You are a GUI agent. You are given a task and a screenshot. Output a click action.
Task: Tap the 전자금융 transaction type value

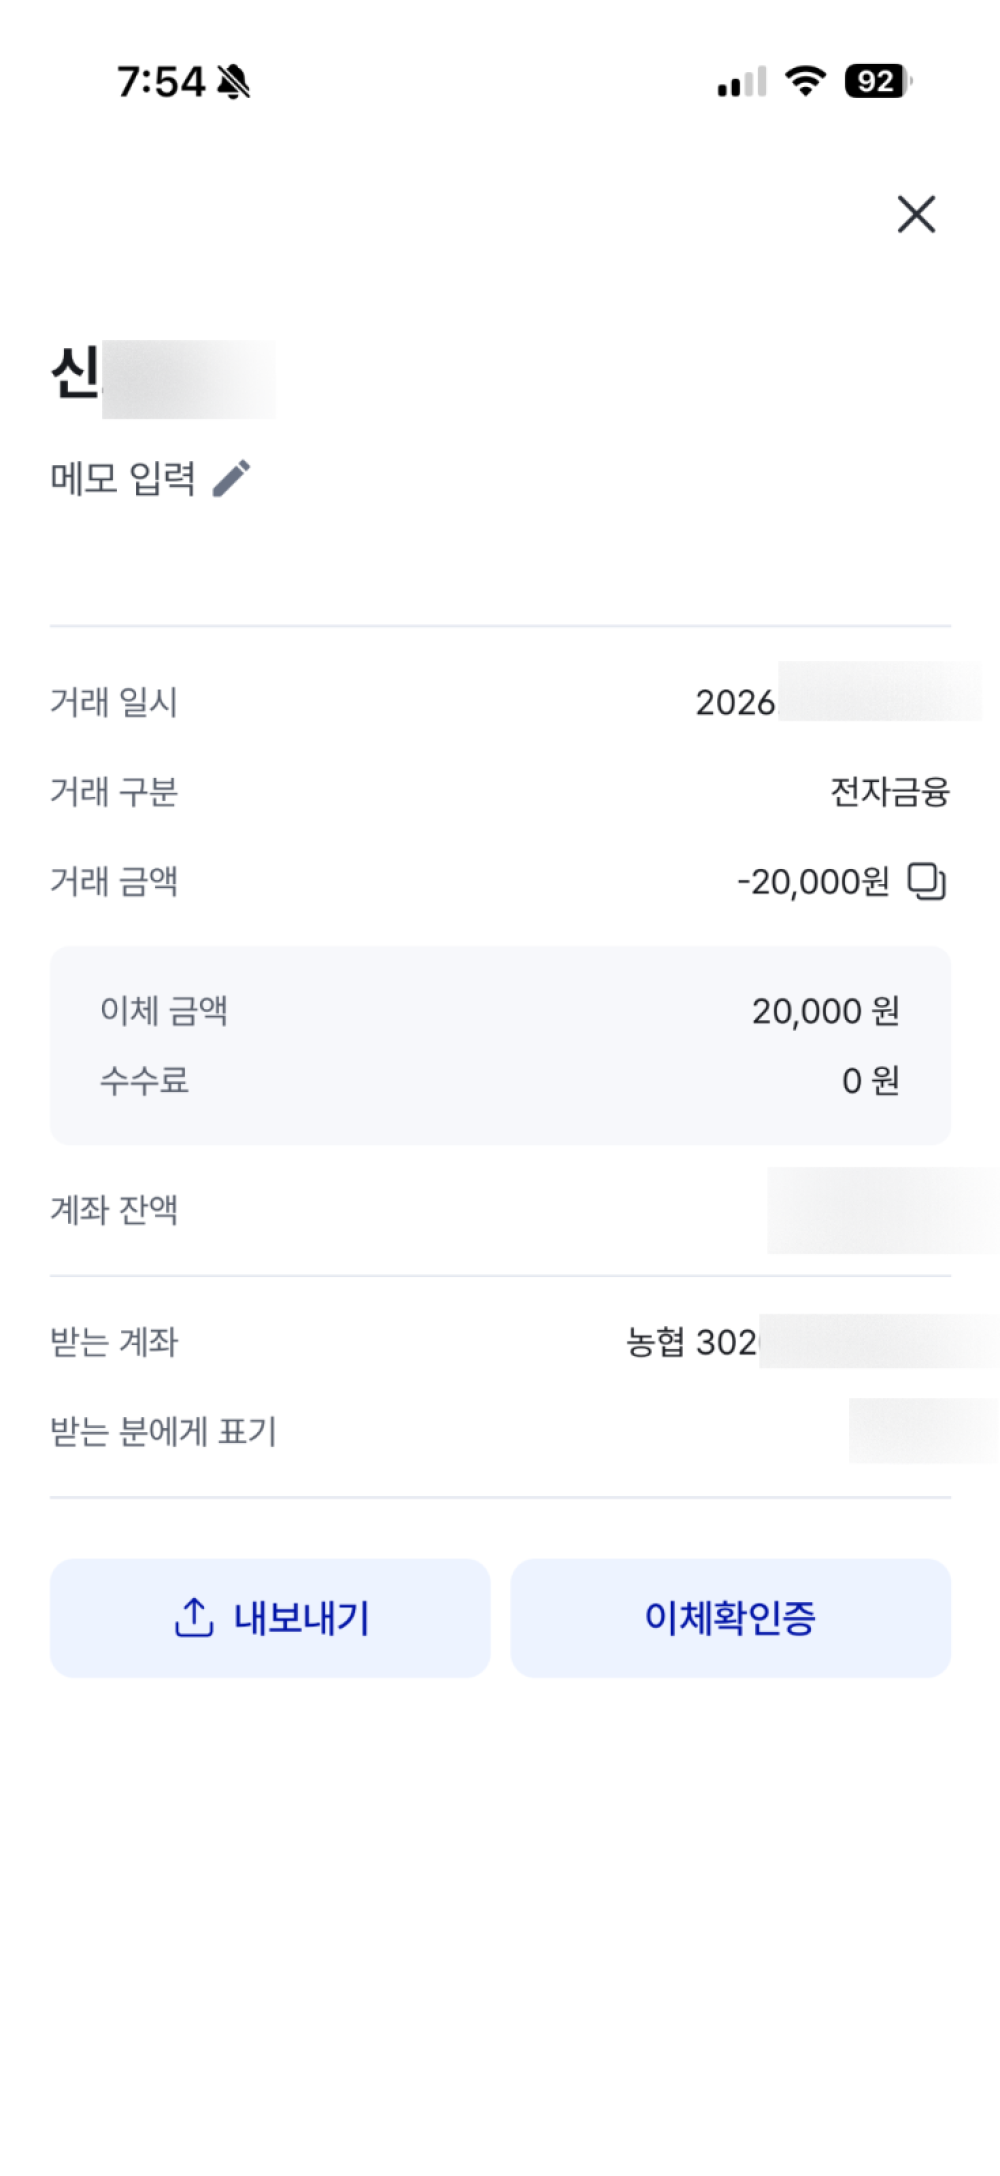[x=890, y=792]
